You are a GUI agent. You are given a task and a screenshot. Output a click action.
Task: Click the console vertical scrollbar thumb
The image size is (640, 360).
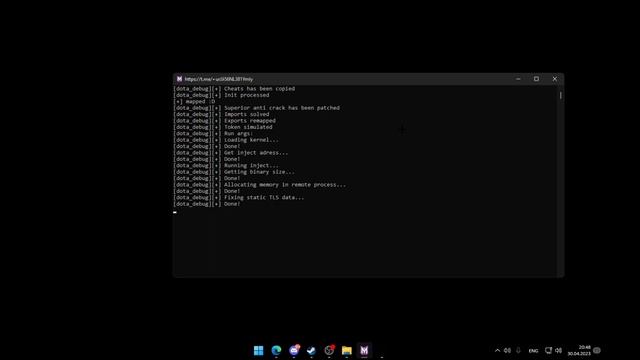click(x=561, y=95)
